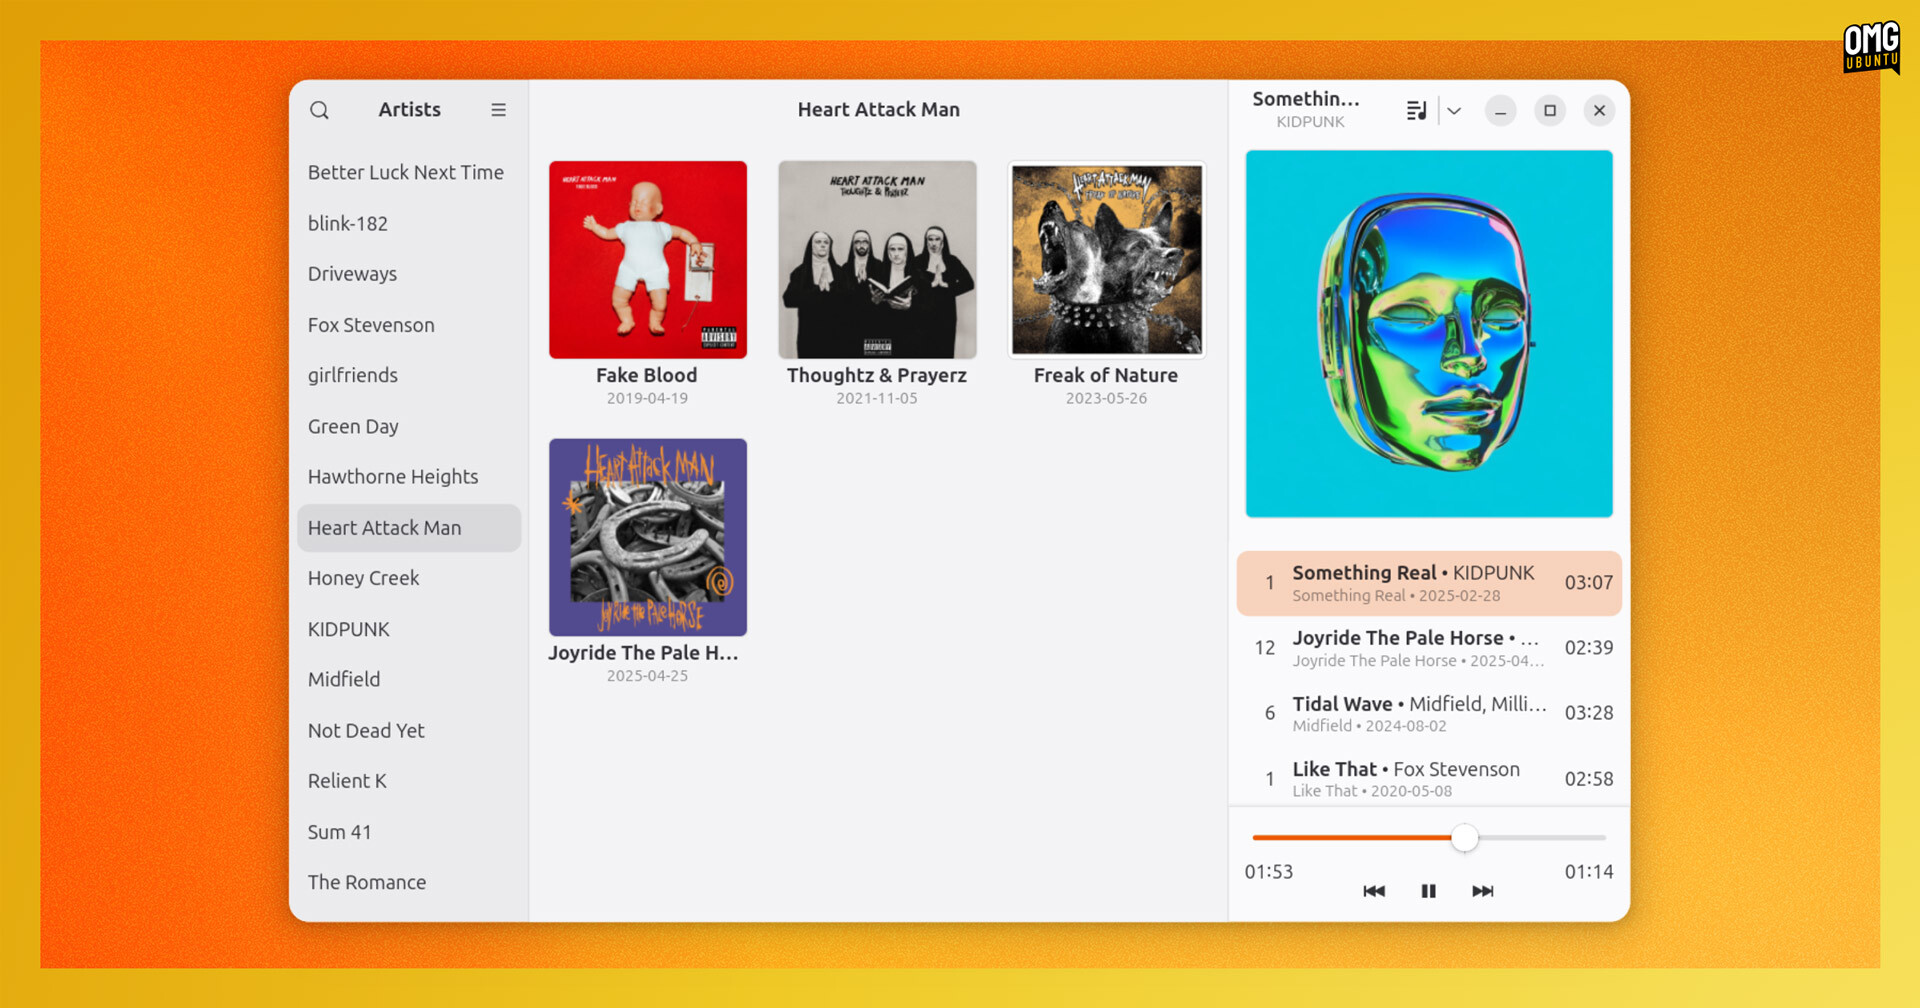1920x1008 pixels.
Task: Click the now-playing chrome face artwork
Action: (x=1429, y=334)
